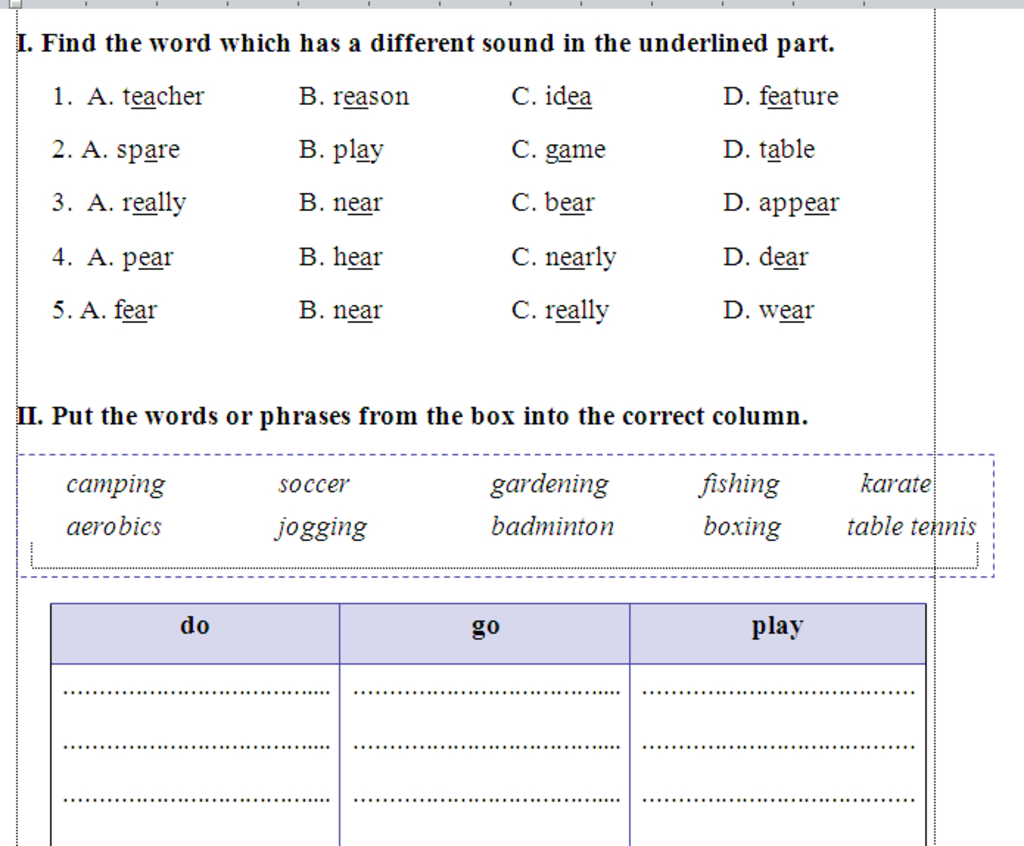Click the section II instruction heading
The width and height of the screenshot is (1024, 846).
pyautogui.click(x=412, y=416)
